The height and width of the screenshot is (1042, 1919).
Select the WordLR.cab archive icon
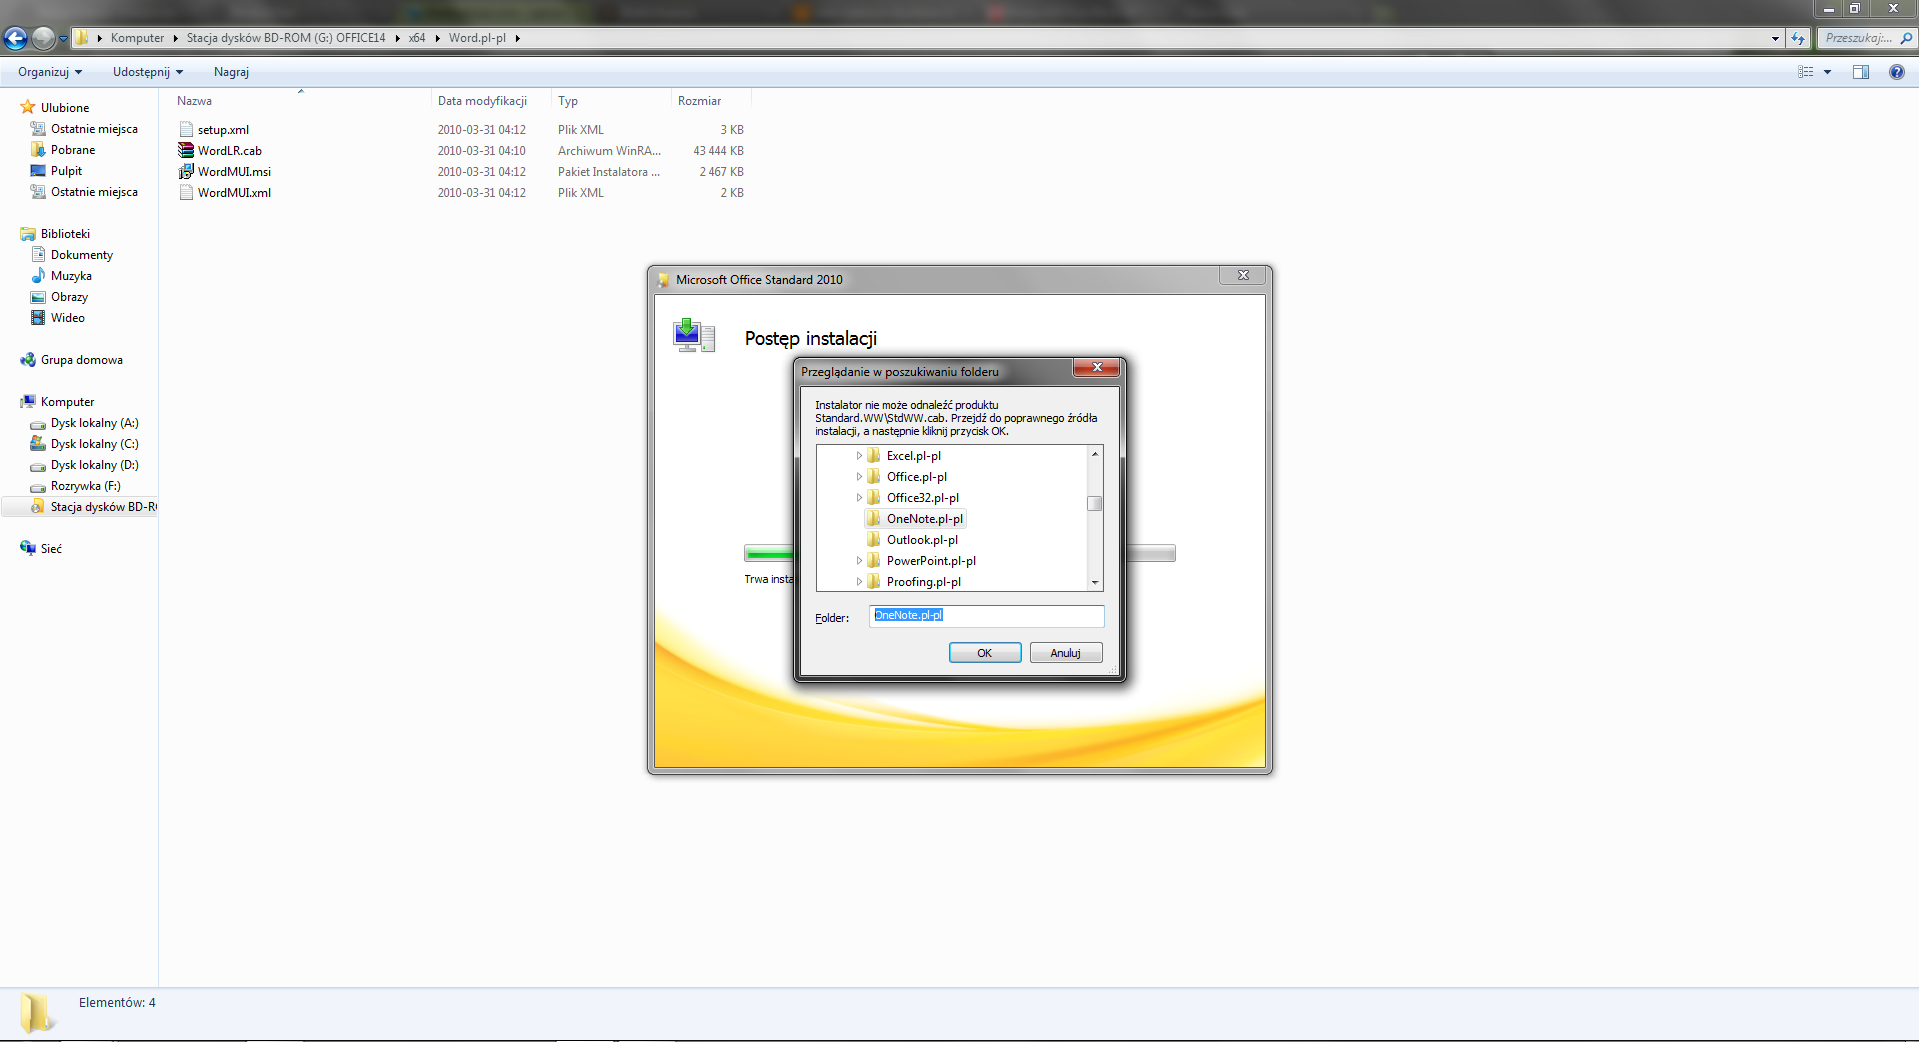pos(186,150)
